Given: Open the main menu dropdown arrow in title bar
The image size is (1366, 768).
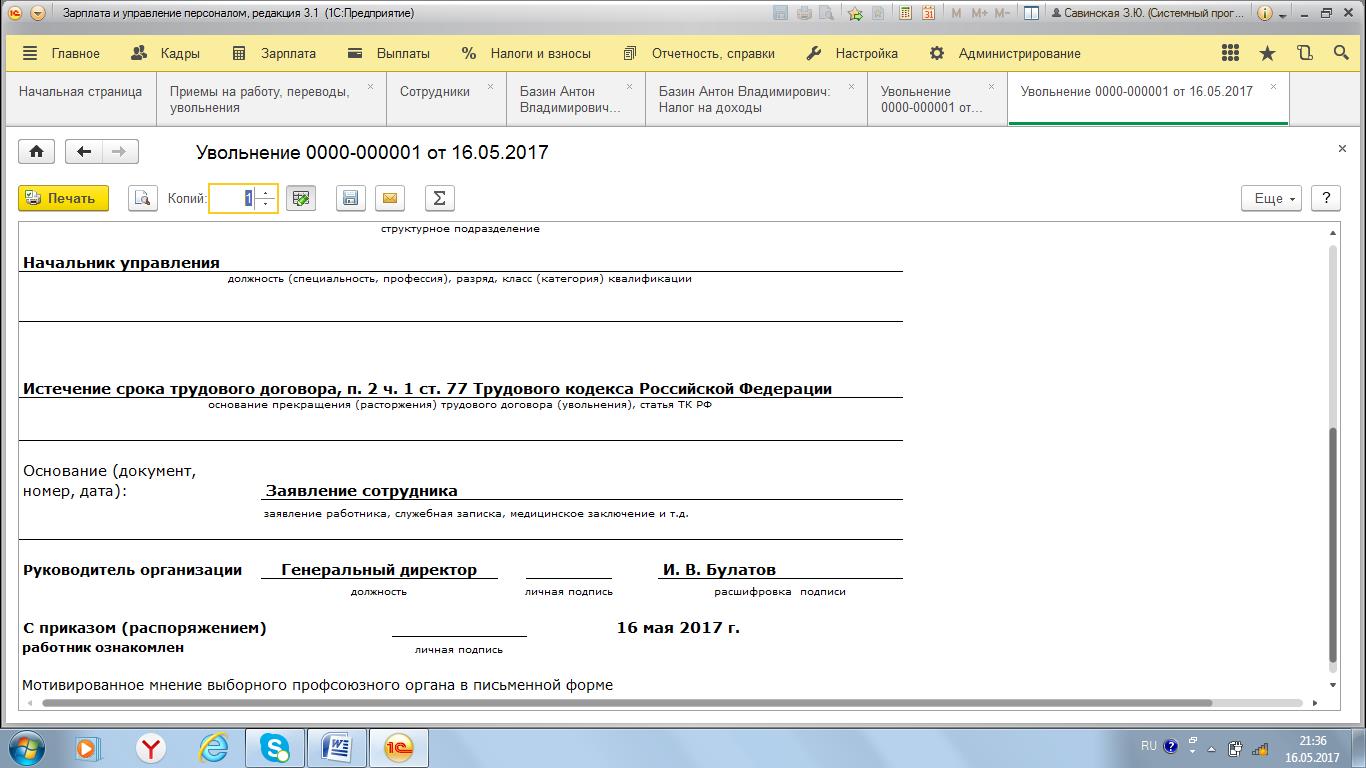Looking at the screenshot, I should [x=38, y=14].
